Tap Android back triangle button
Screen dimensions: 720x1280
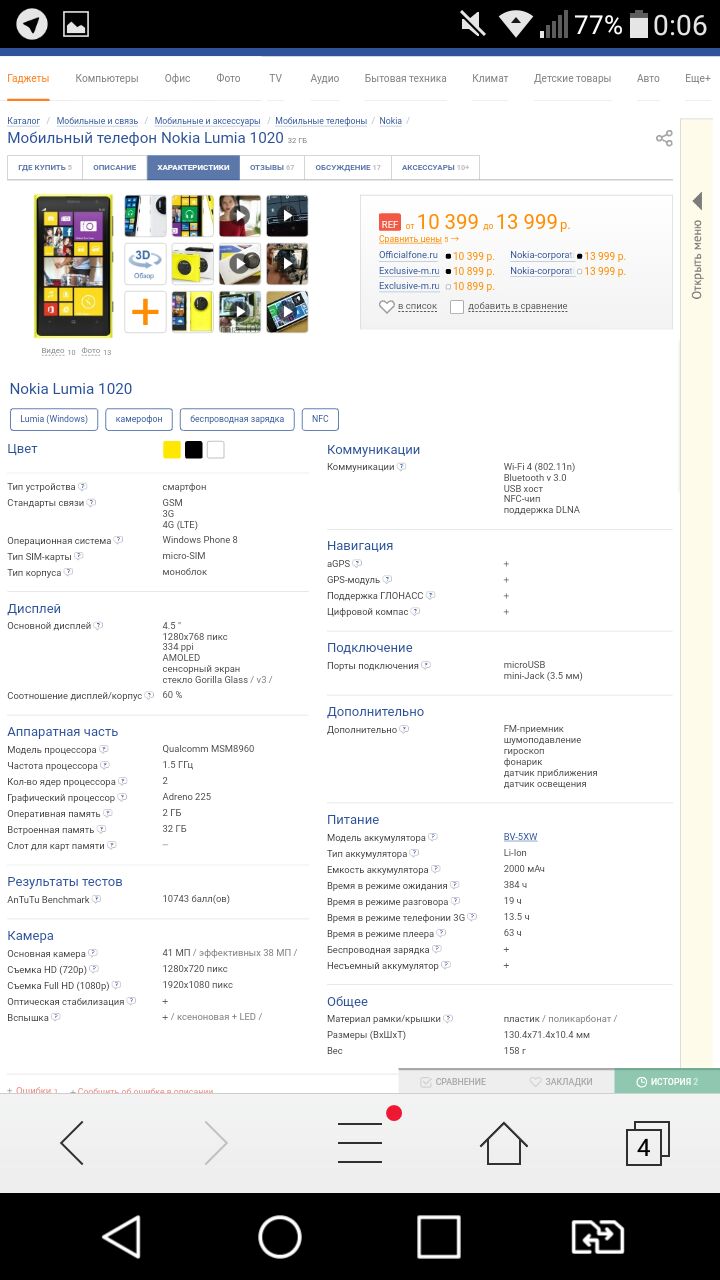122,1237
